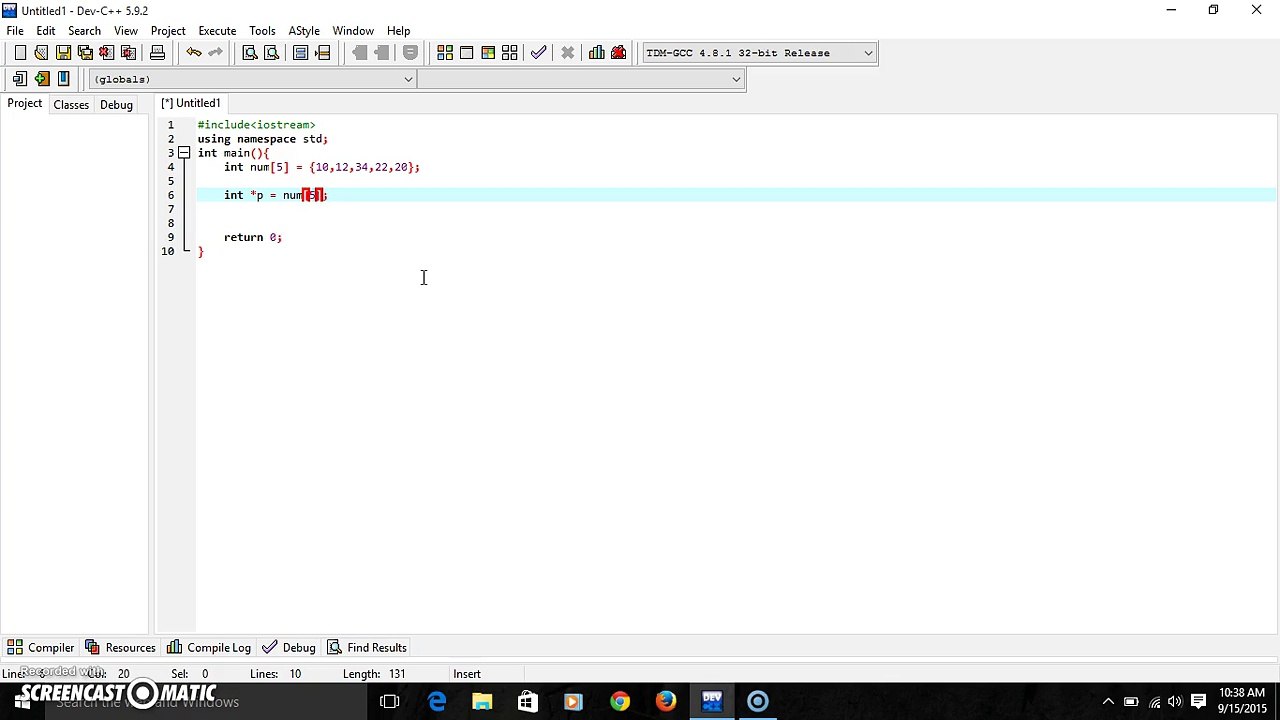Image resolution: width=1280 pixels, height=720 pixels.
Task: Click the Delete Profiling Information icon
Action: (618, 53)
